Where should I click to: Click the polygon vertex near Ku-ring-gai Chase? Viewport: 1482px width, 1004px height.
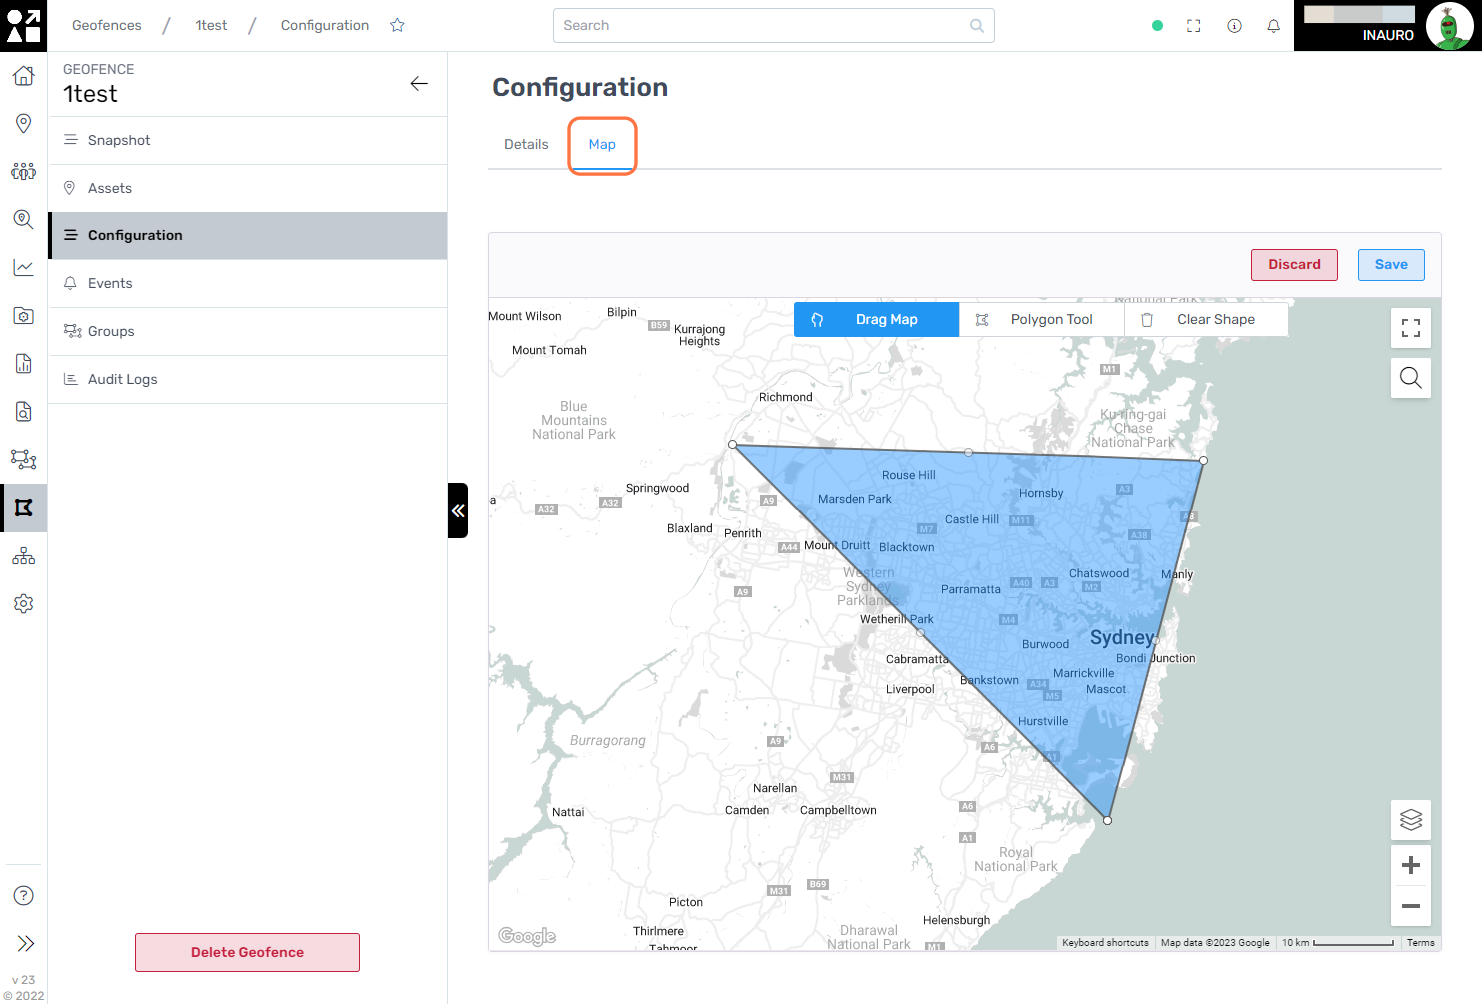tap(1203, 461)
